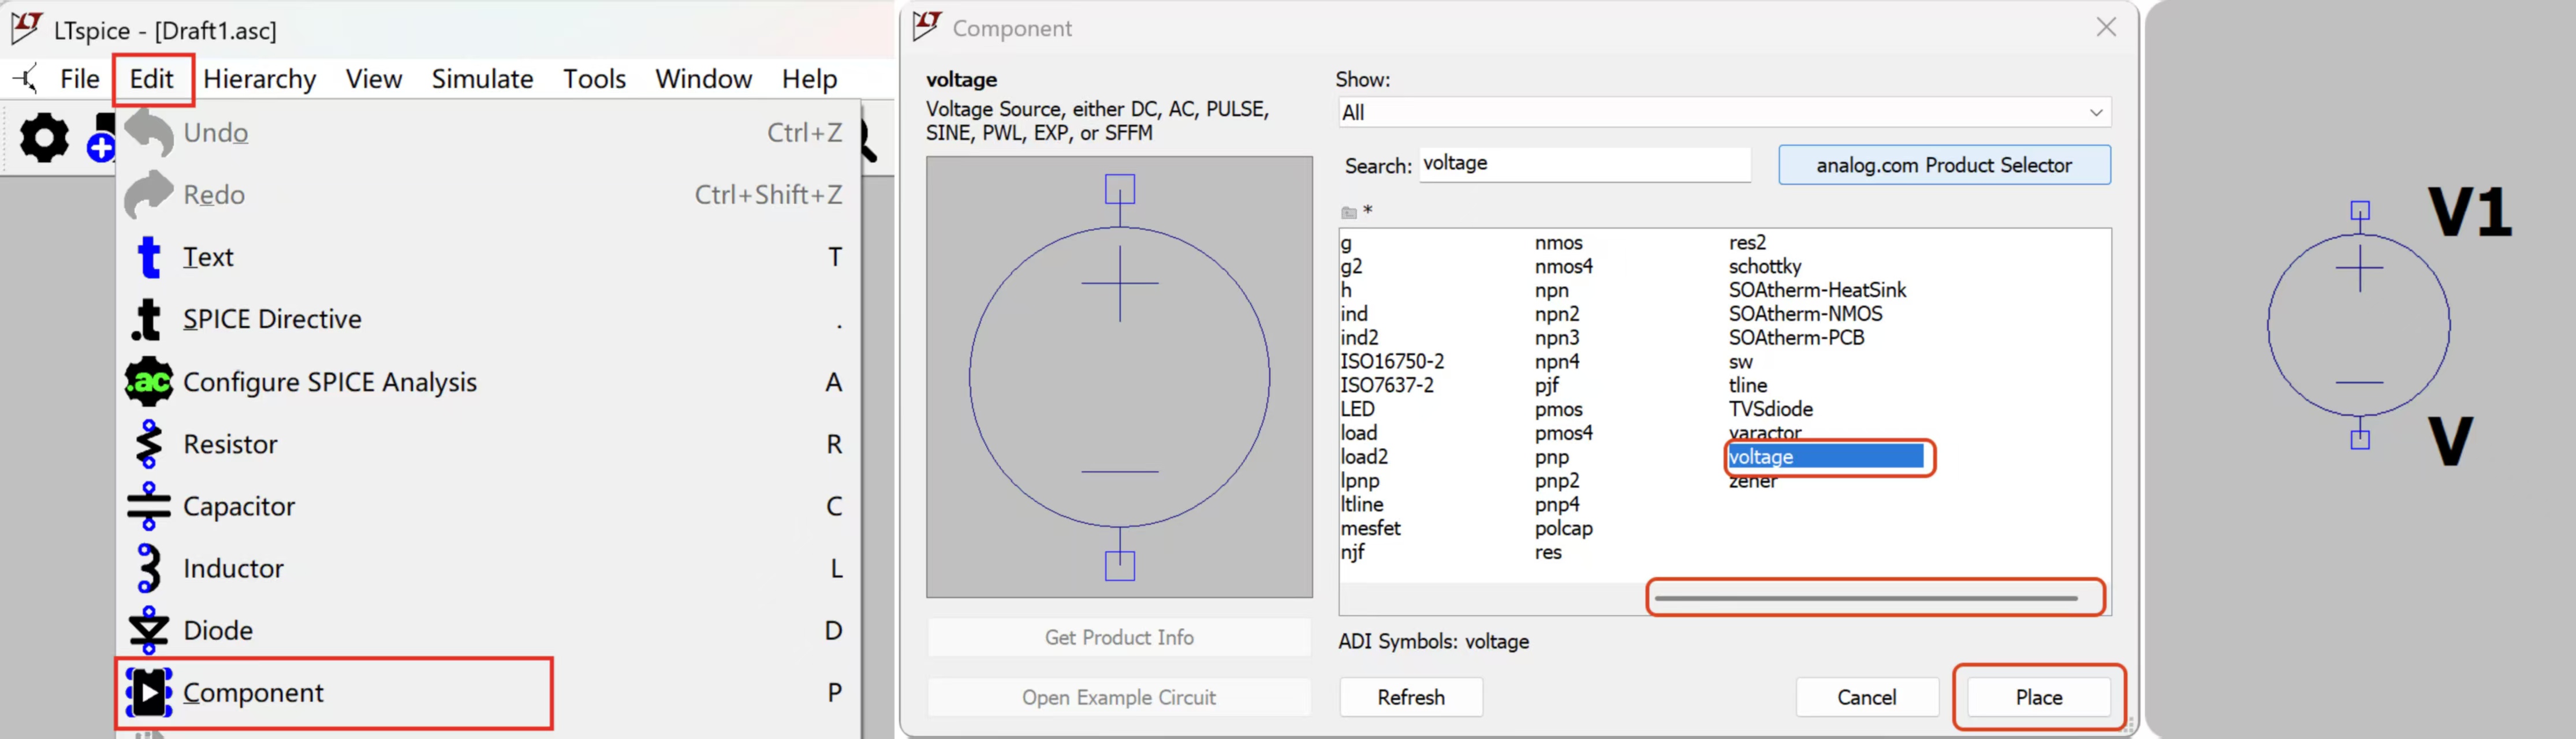Screen dimensions: 2576x739
Task: Click the Configure SPICE Analysis .ac icon
Action: [149, 381]
